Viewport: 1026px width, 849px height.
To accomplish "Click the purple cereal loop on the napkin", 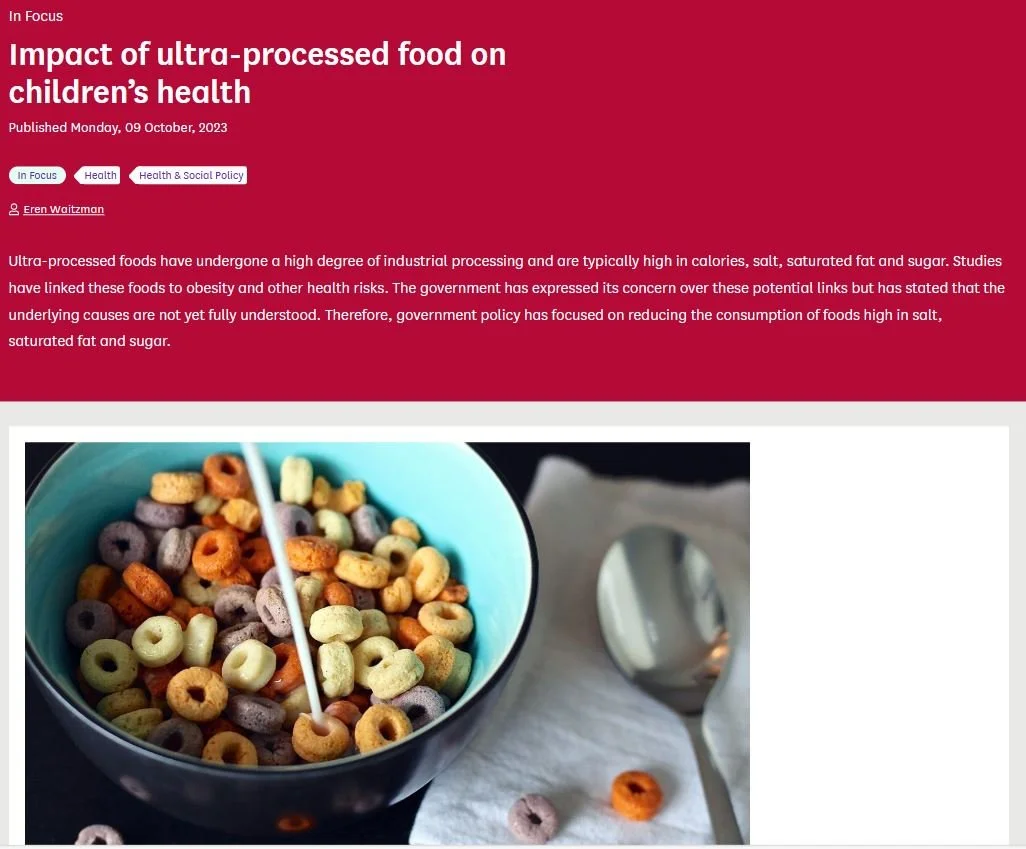I will [x=533, y=818].
